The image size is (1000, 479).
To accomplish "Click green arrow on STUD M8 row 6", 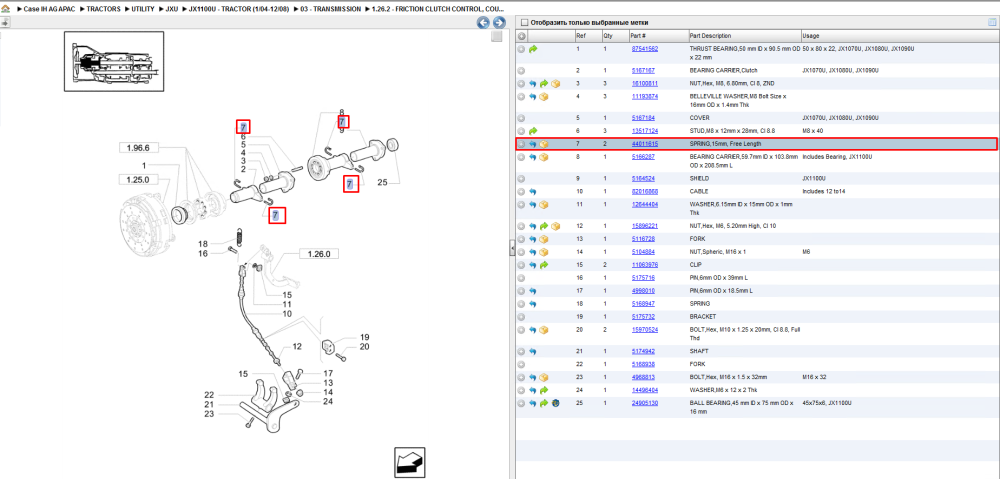I will pyautogui.click(x=533, y=131).
